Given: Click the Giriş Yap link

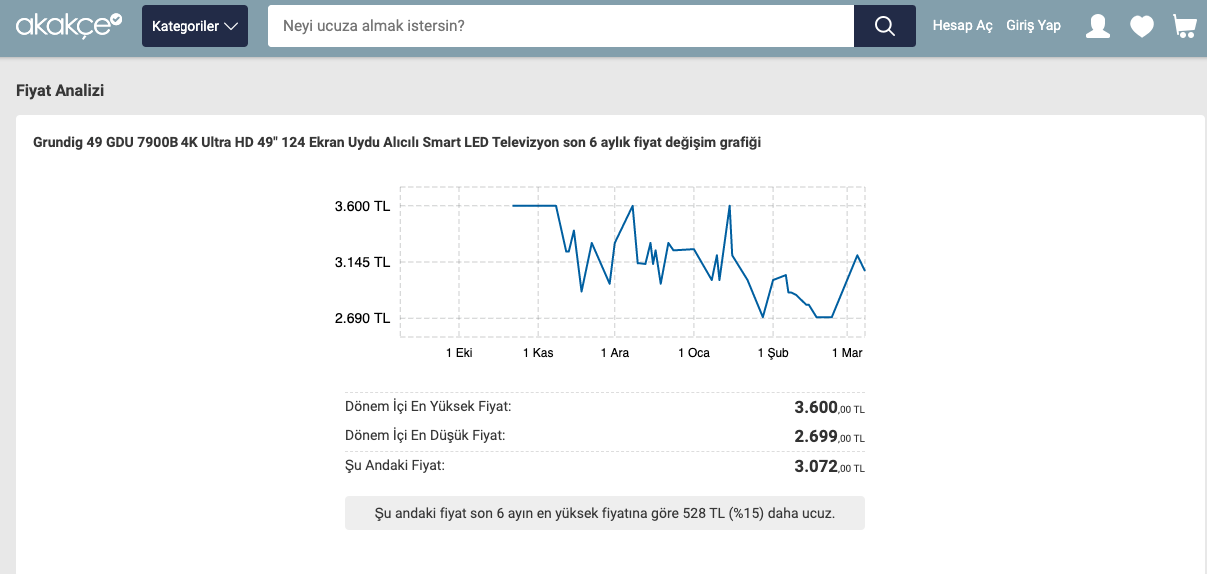Looking at the screenshot, I should [x=1033, y=25].
